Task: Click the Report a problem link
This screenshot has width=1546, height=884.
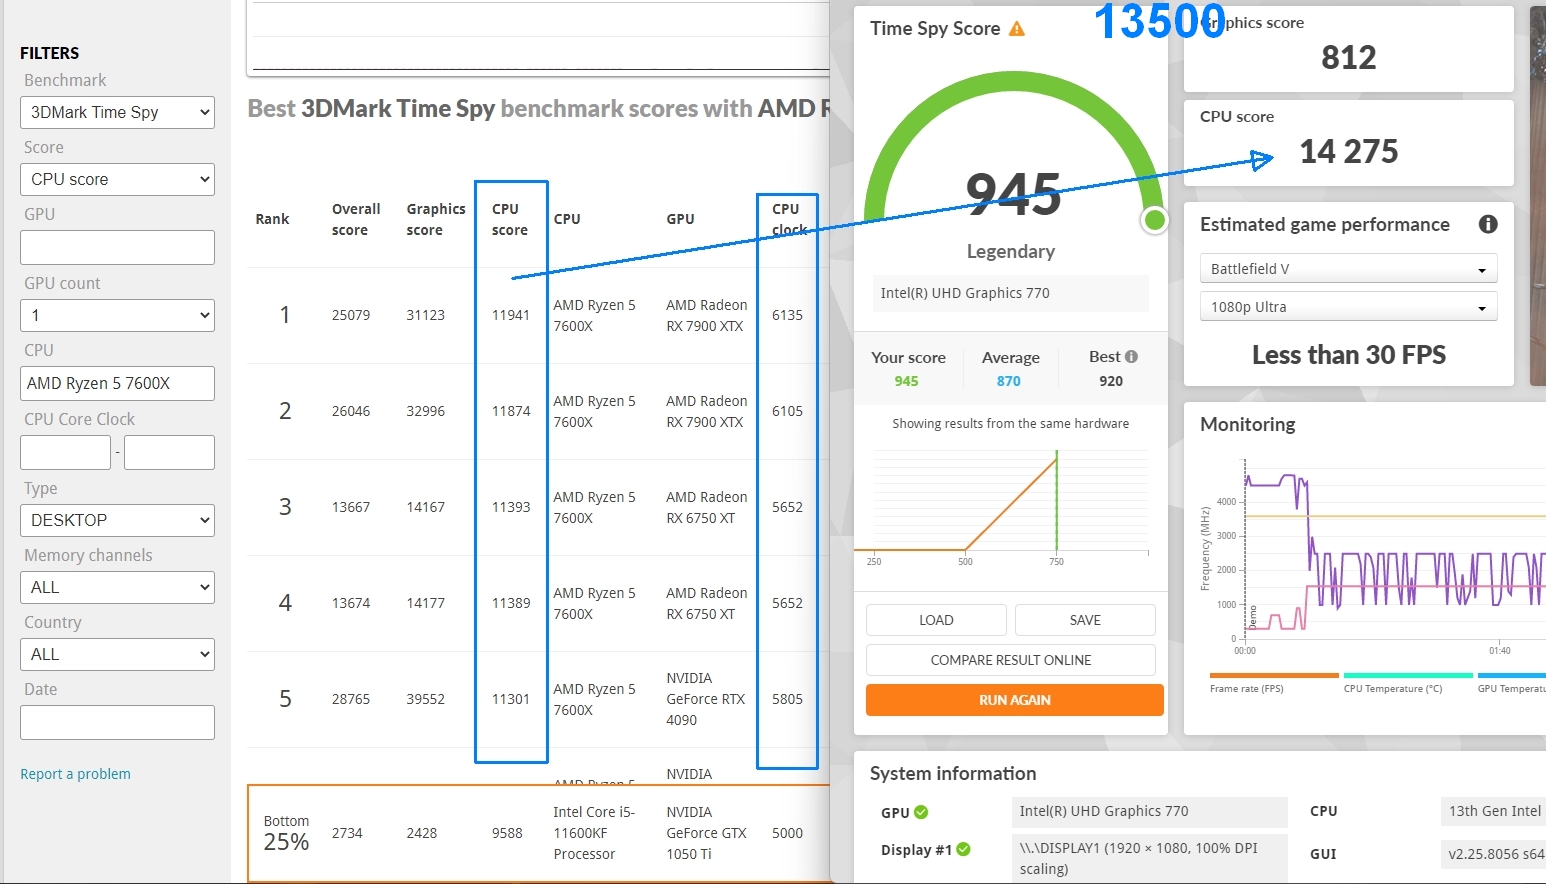Action: [x=75, y=774]
